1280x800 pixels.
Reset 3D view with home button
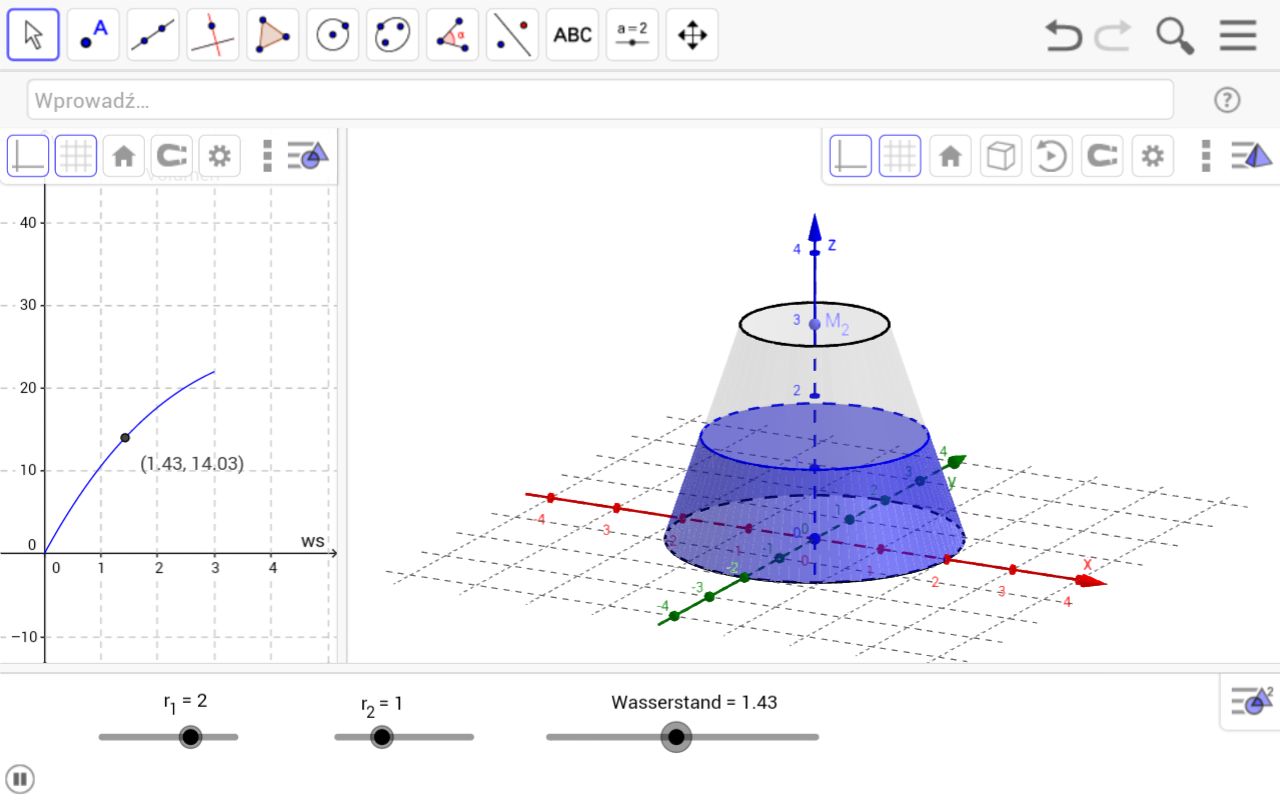click(950, 156)
